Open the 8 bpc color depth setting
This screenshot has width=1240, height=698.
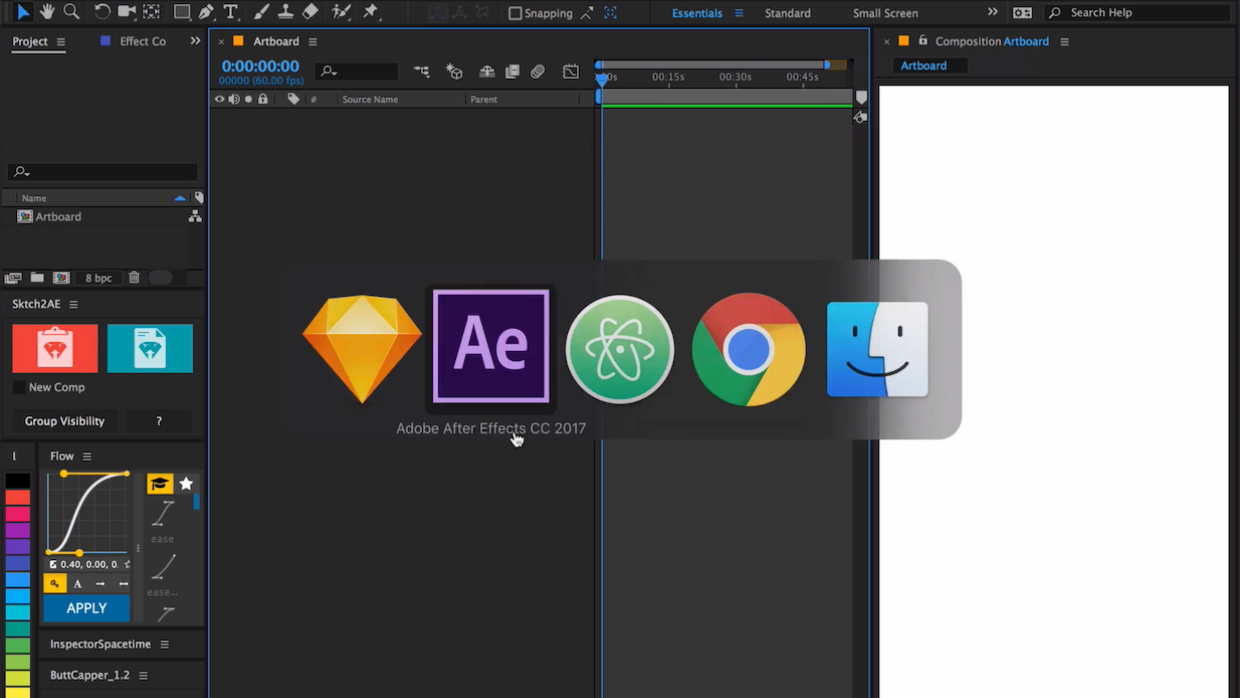[x=98, y=278]
